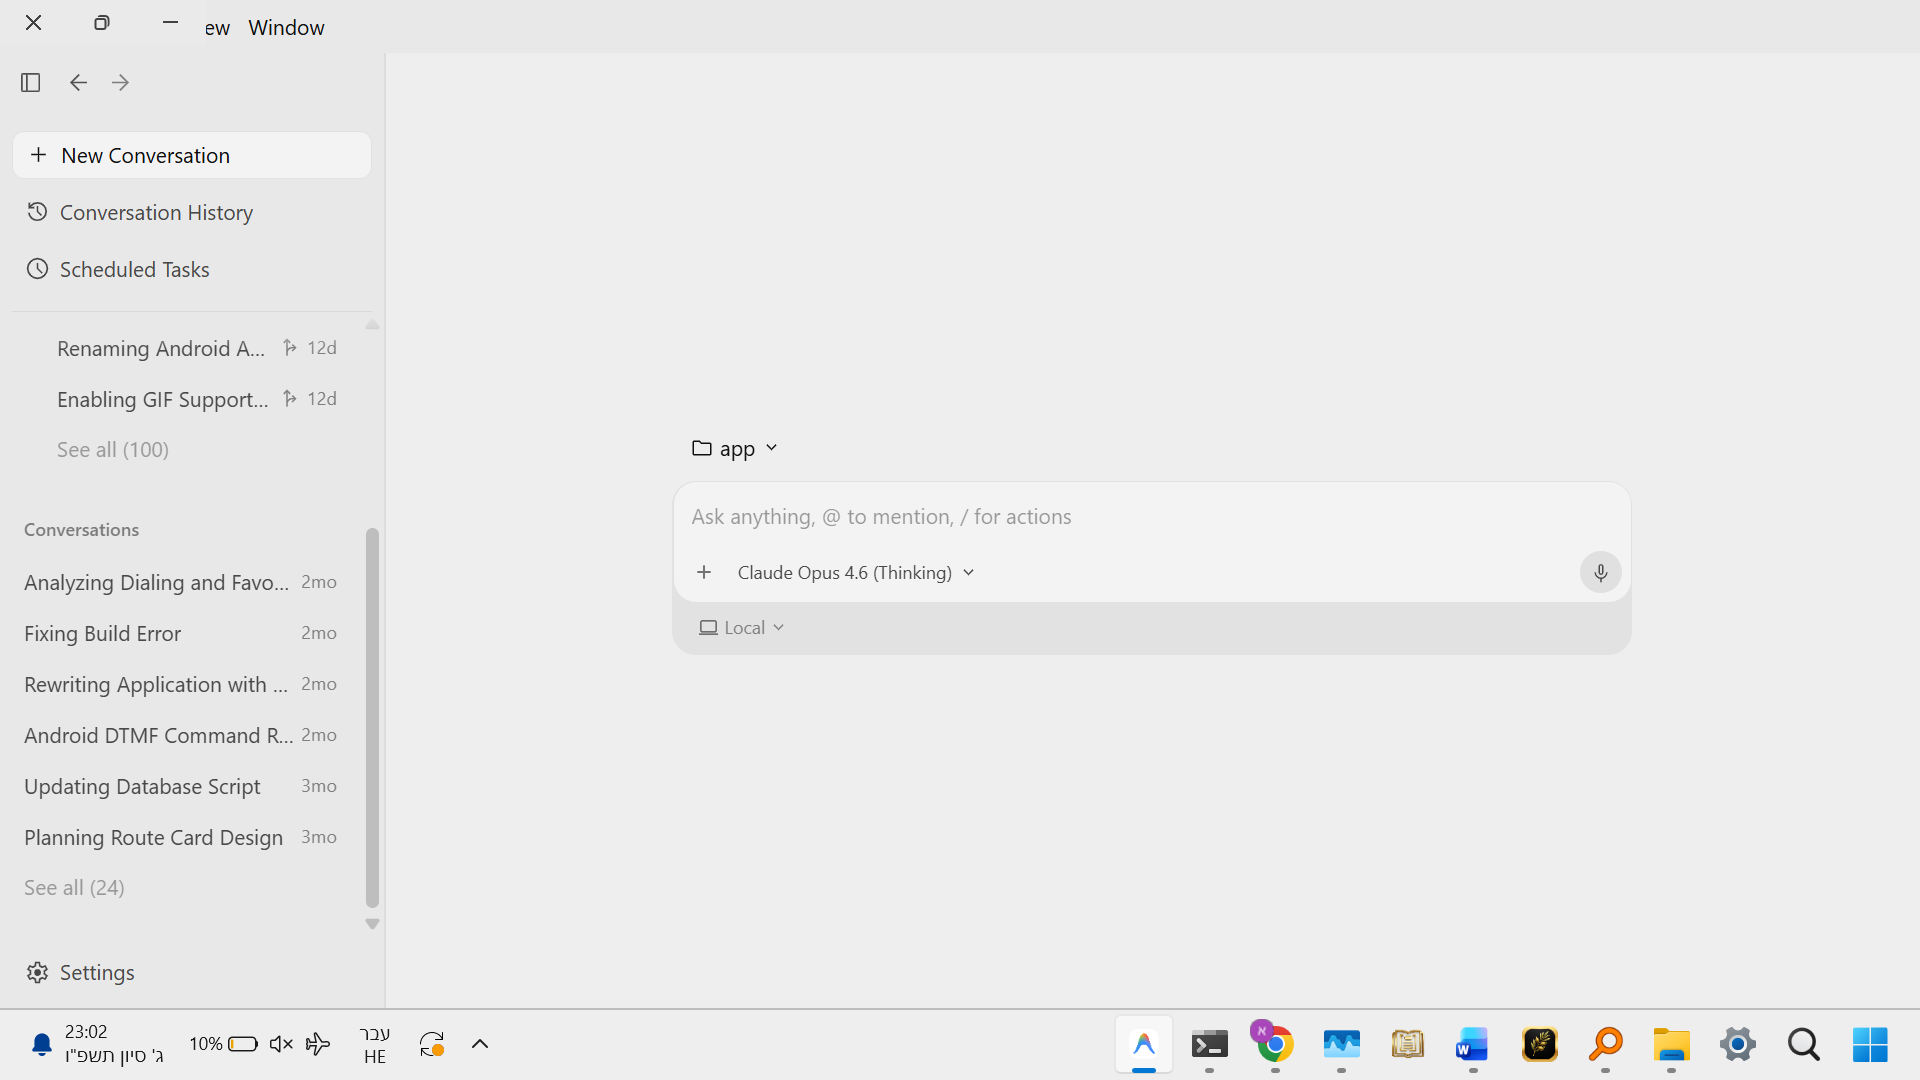1920x1080 pixels.
Task: Activate the microphone voice input
Action: point(1600,572)
